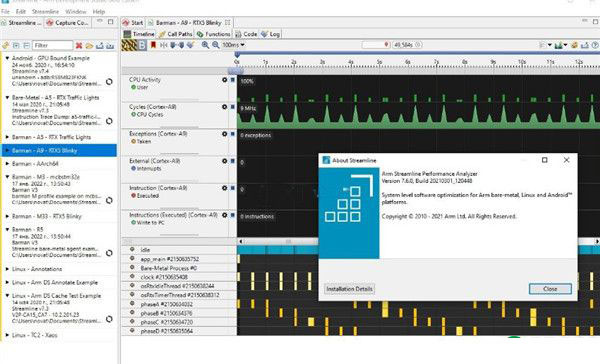Toggle Exceptions (Cortex-A9) blue square indicator
Image resolution: width=600 pixels, height=364 pixels.
pos(232,134)
